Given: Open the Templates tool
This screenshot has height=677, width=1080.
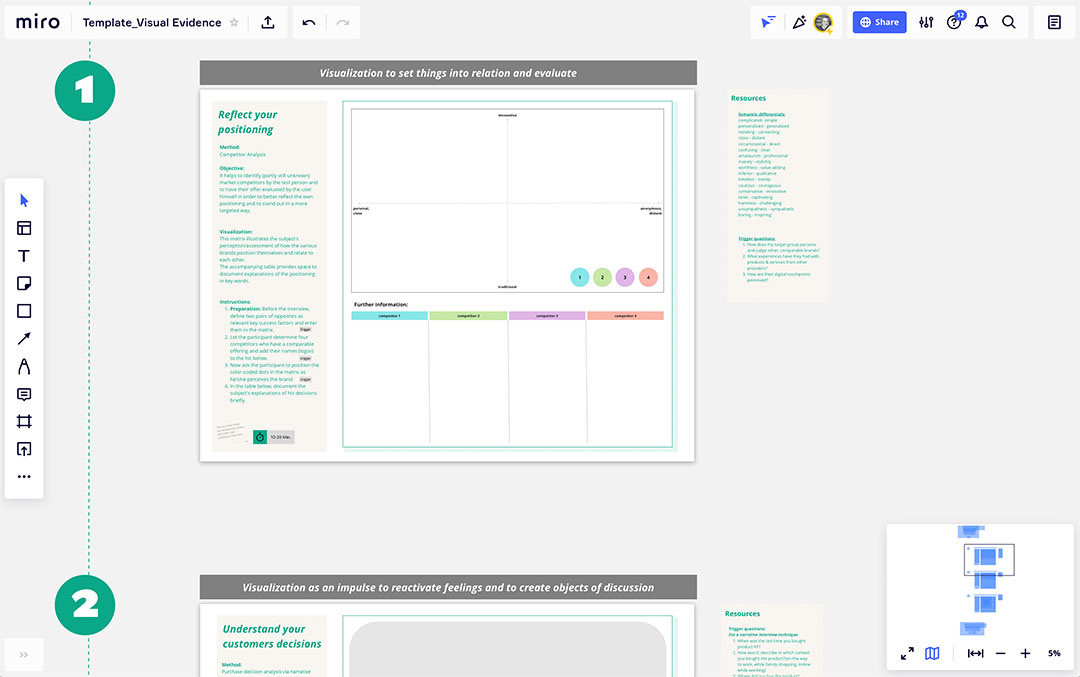Looking at the screenshot, I should click(x=24, y=228).
